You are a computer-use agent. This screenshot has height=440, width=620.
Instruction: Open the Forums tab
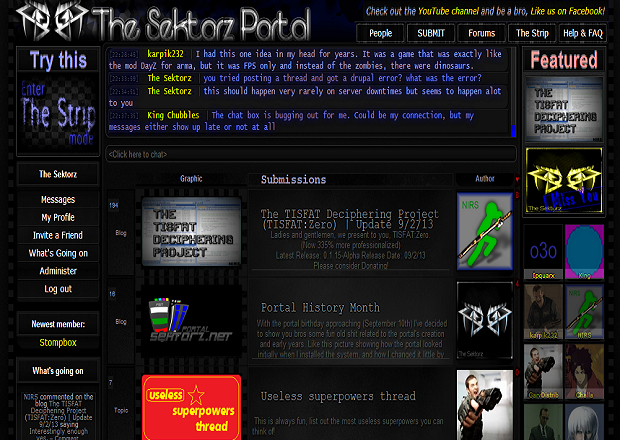click(x=482, y=33)
